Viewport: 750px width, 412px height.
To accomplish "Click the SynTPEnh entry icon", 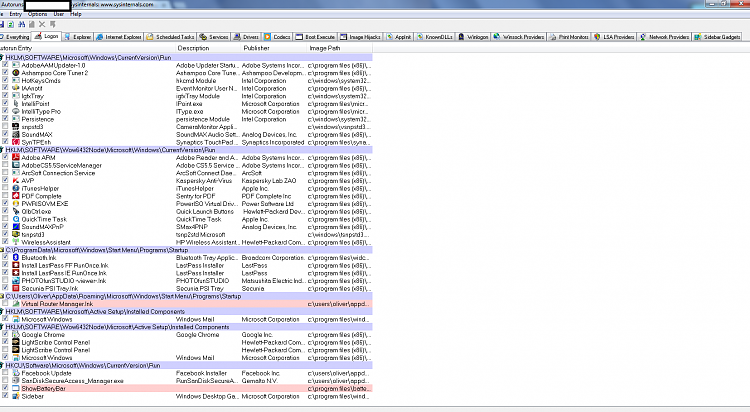I will (x=16, y=142).
